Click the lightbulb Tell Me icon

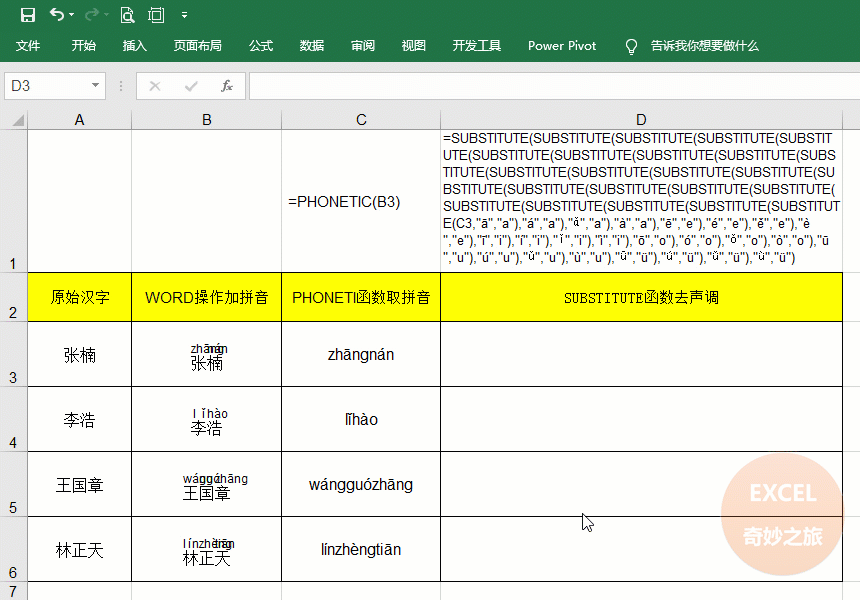pos(631,46)
